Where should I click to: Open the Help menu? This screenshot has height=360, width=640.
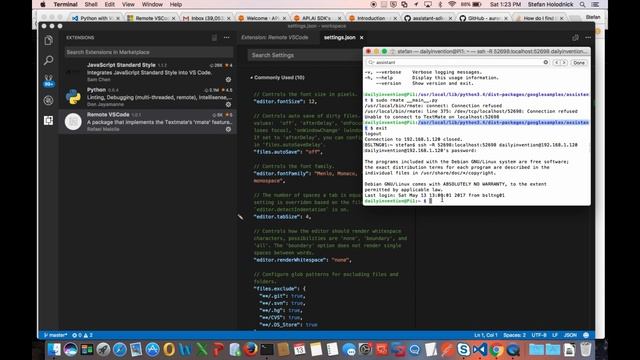click(176, 4)
